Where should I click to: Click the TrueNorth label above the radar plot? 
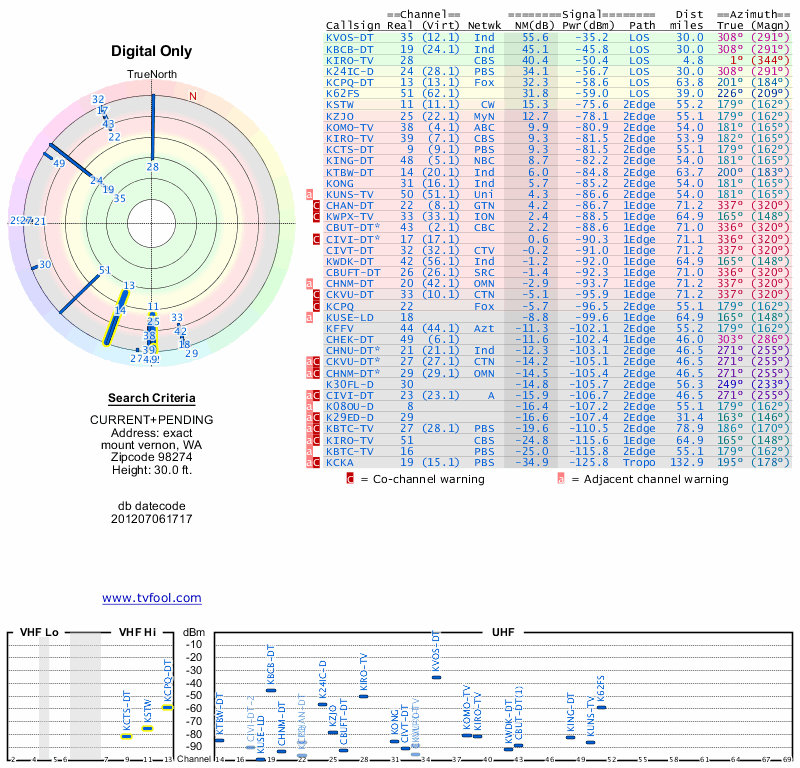151,76
